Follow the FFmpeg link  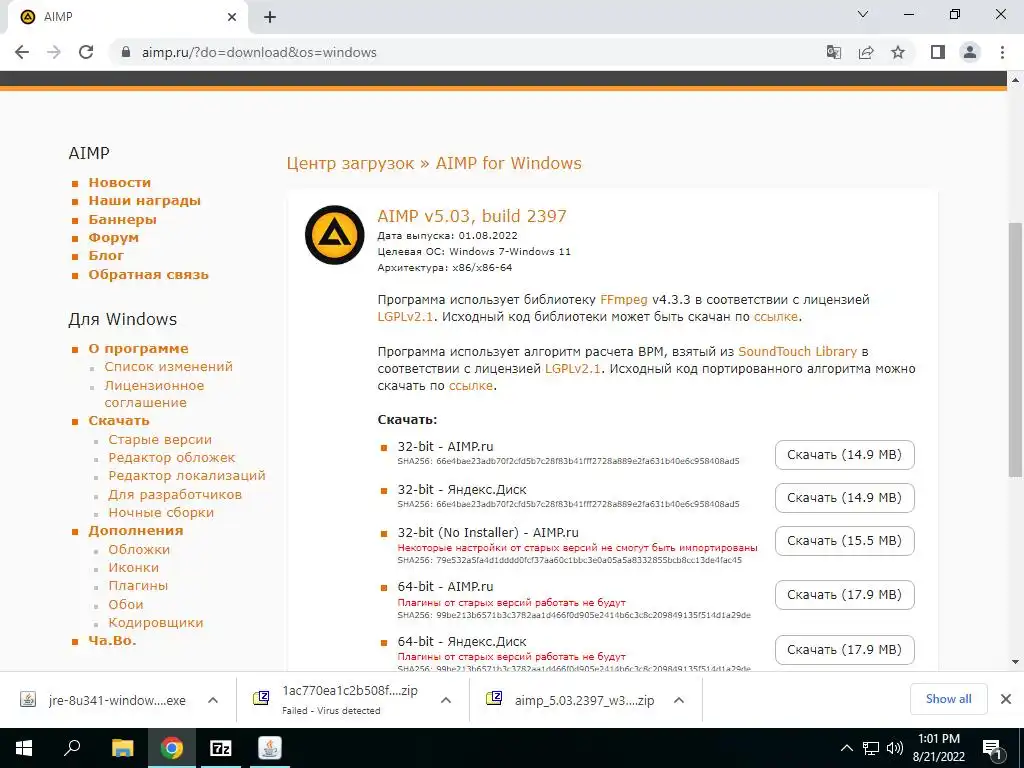[x=624, y=300]
